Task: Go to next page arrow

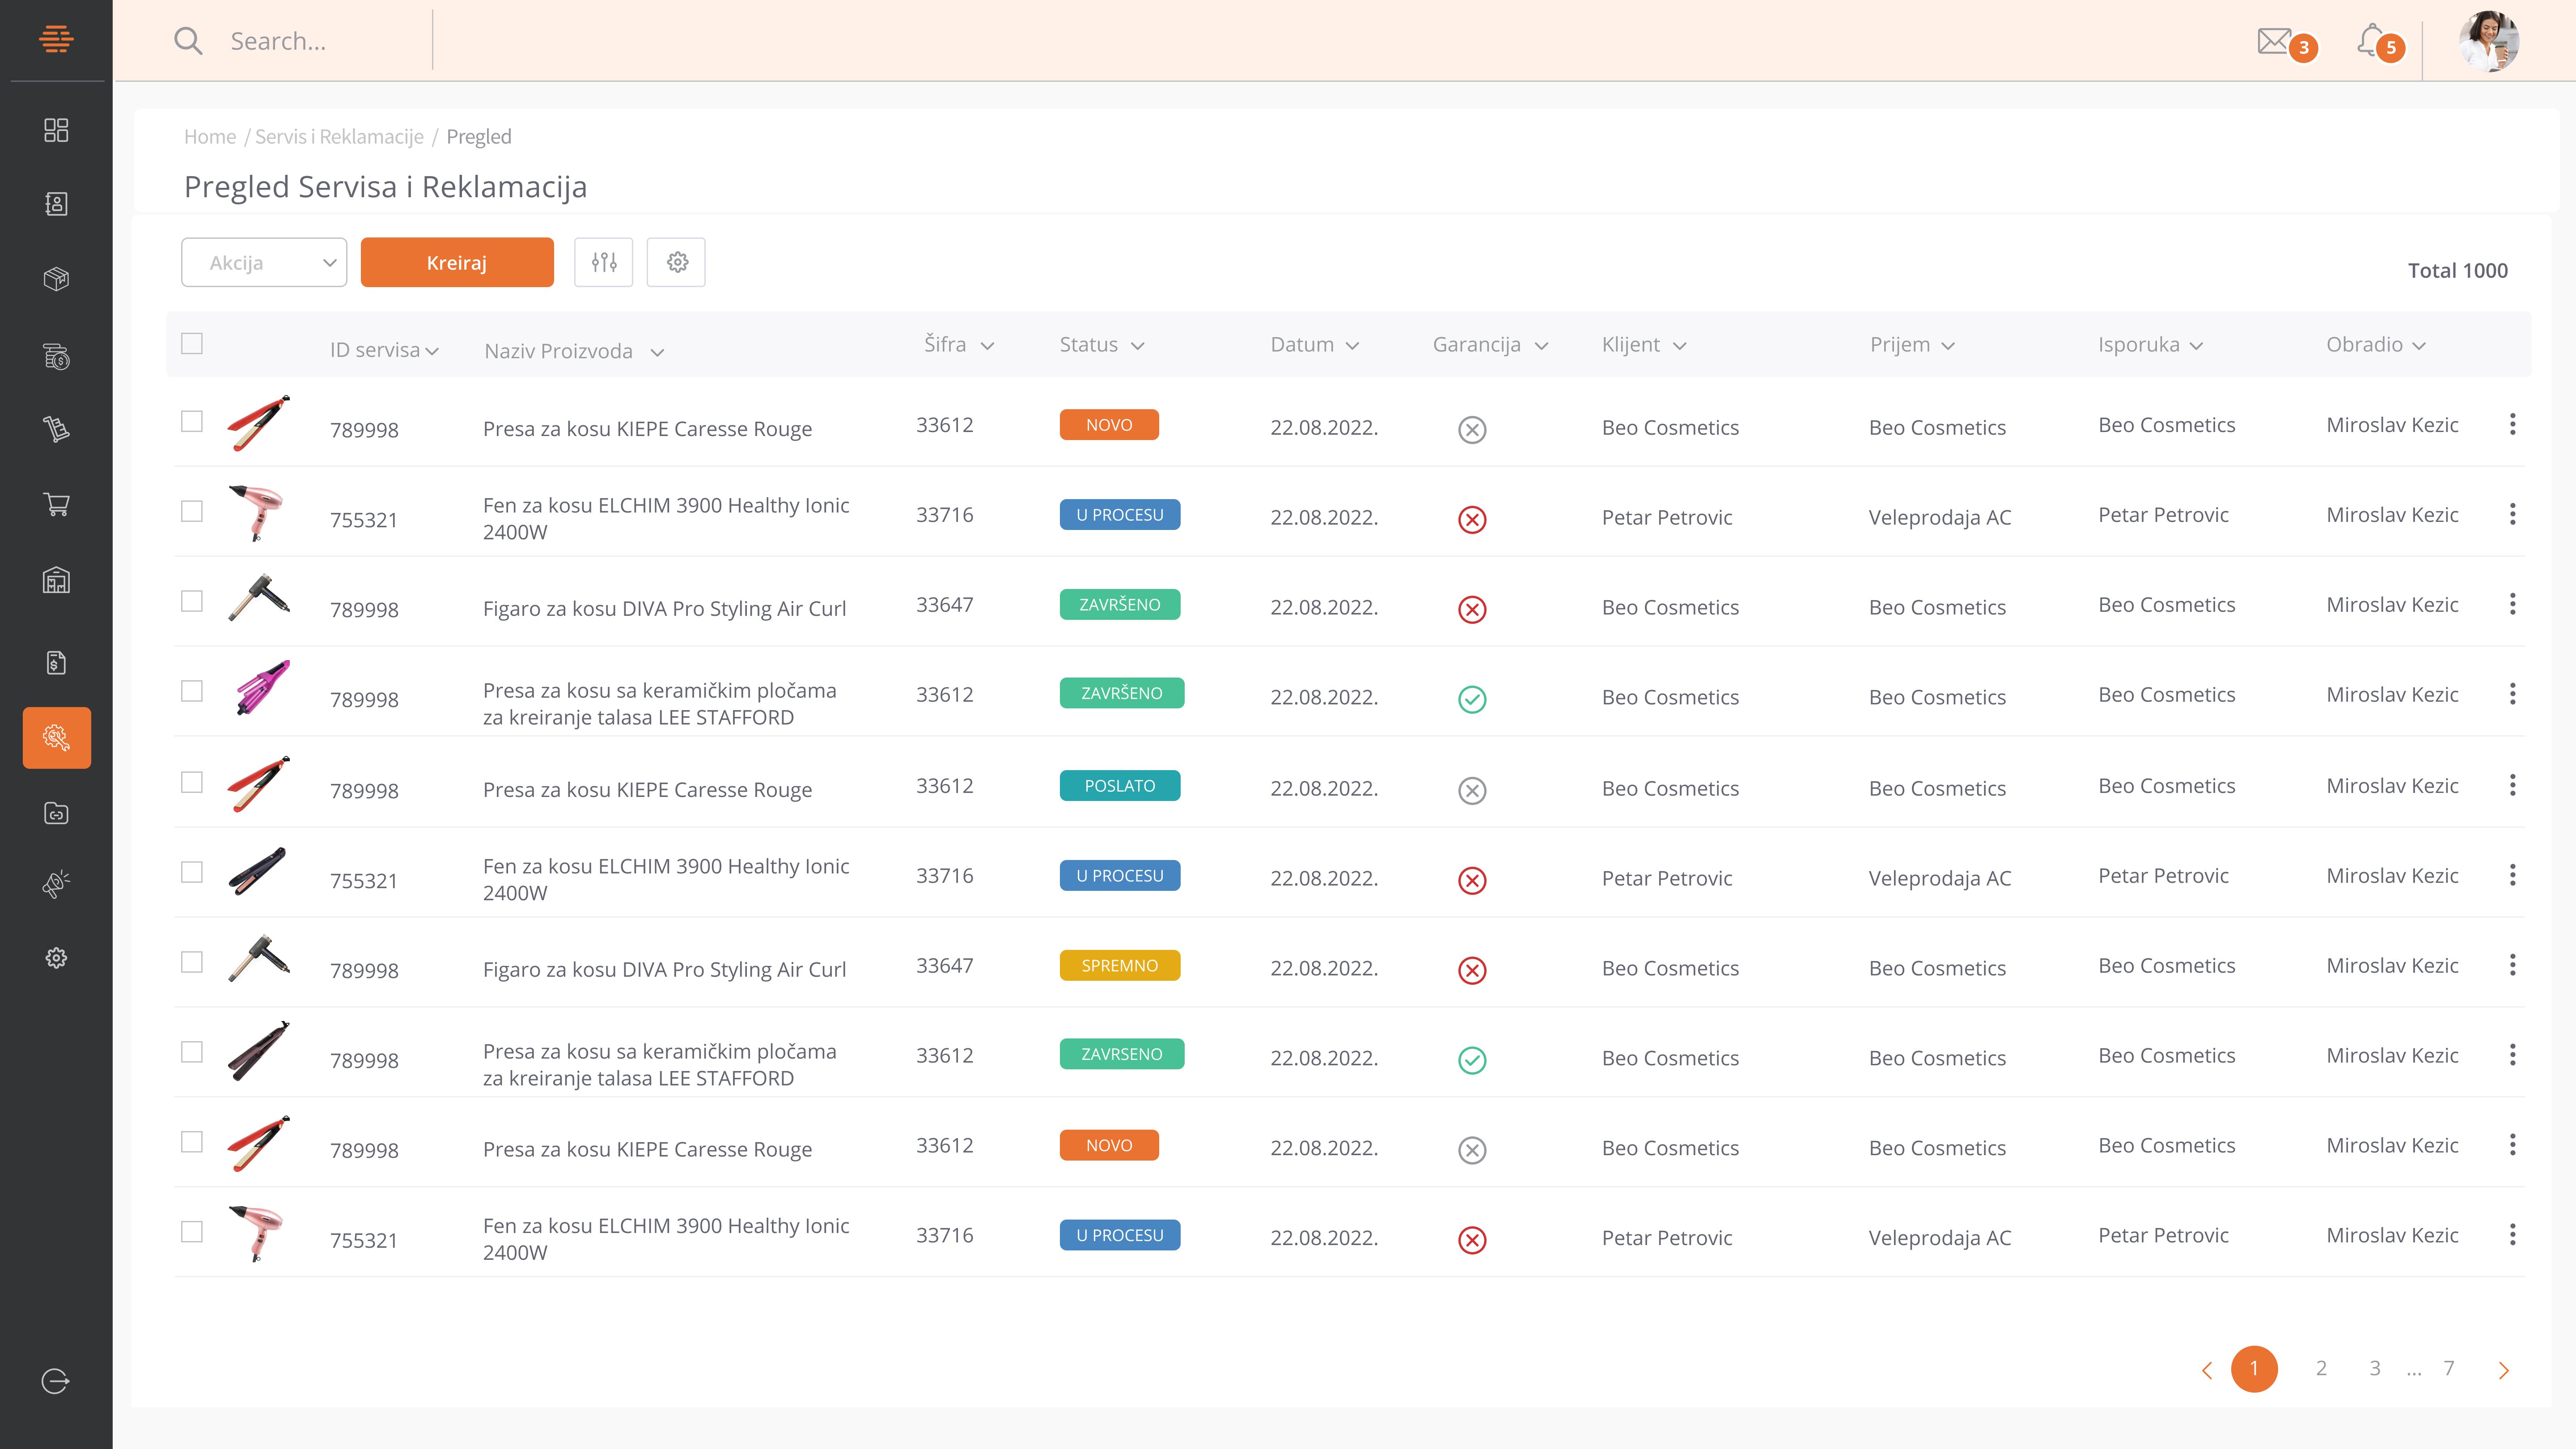Action: (2503, 1370)
